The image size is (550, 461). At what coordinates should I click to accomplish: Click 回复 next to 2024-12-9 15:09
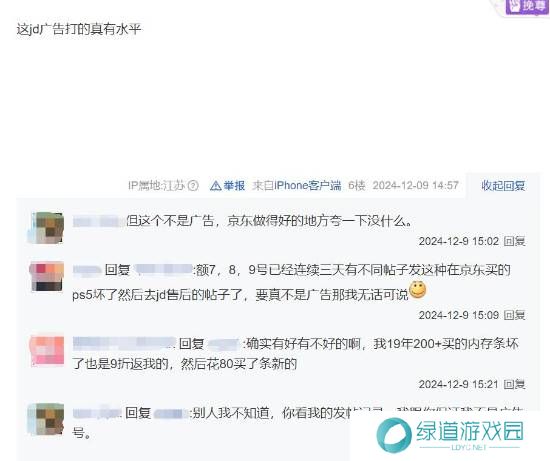click(x=514, y=315)
